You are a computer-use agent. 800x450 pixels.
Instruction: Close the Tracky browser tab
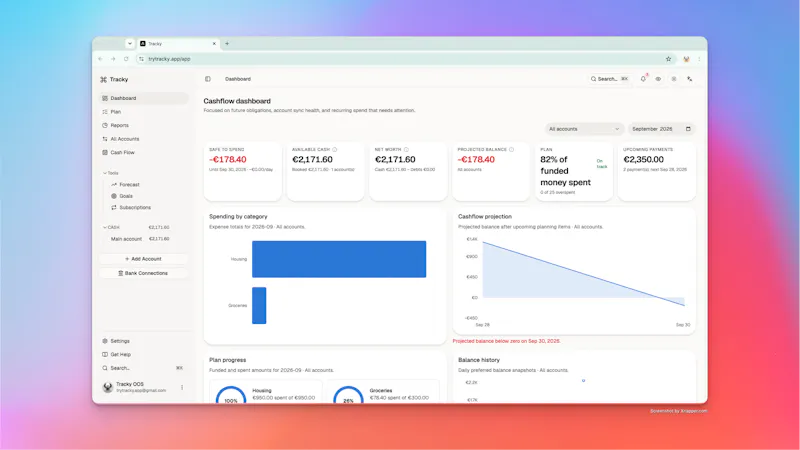click(214, 44)
